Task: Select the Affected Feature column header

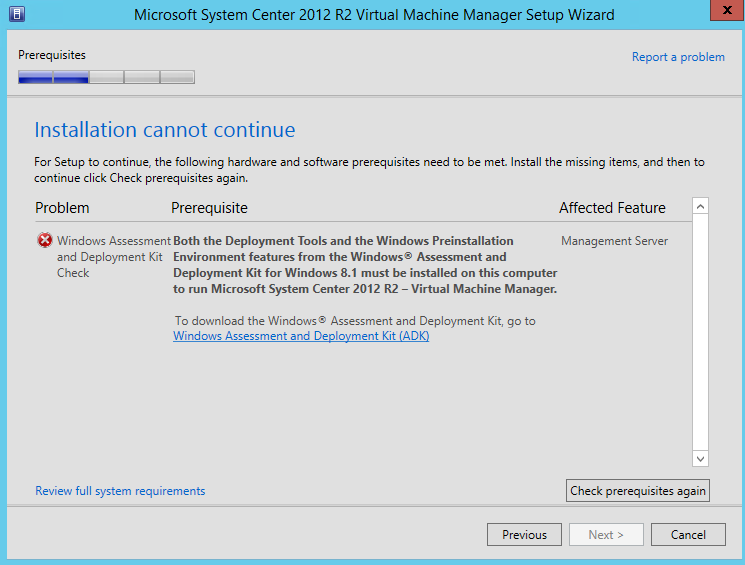Action: [612, 208]
